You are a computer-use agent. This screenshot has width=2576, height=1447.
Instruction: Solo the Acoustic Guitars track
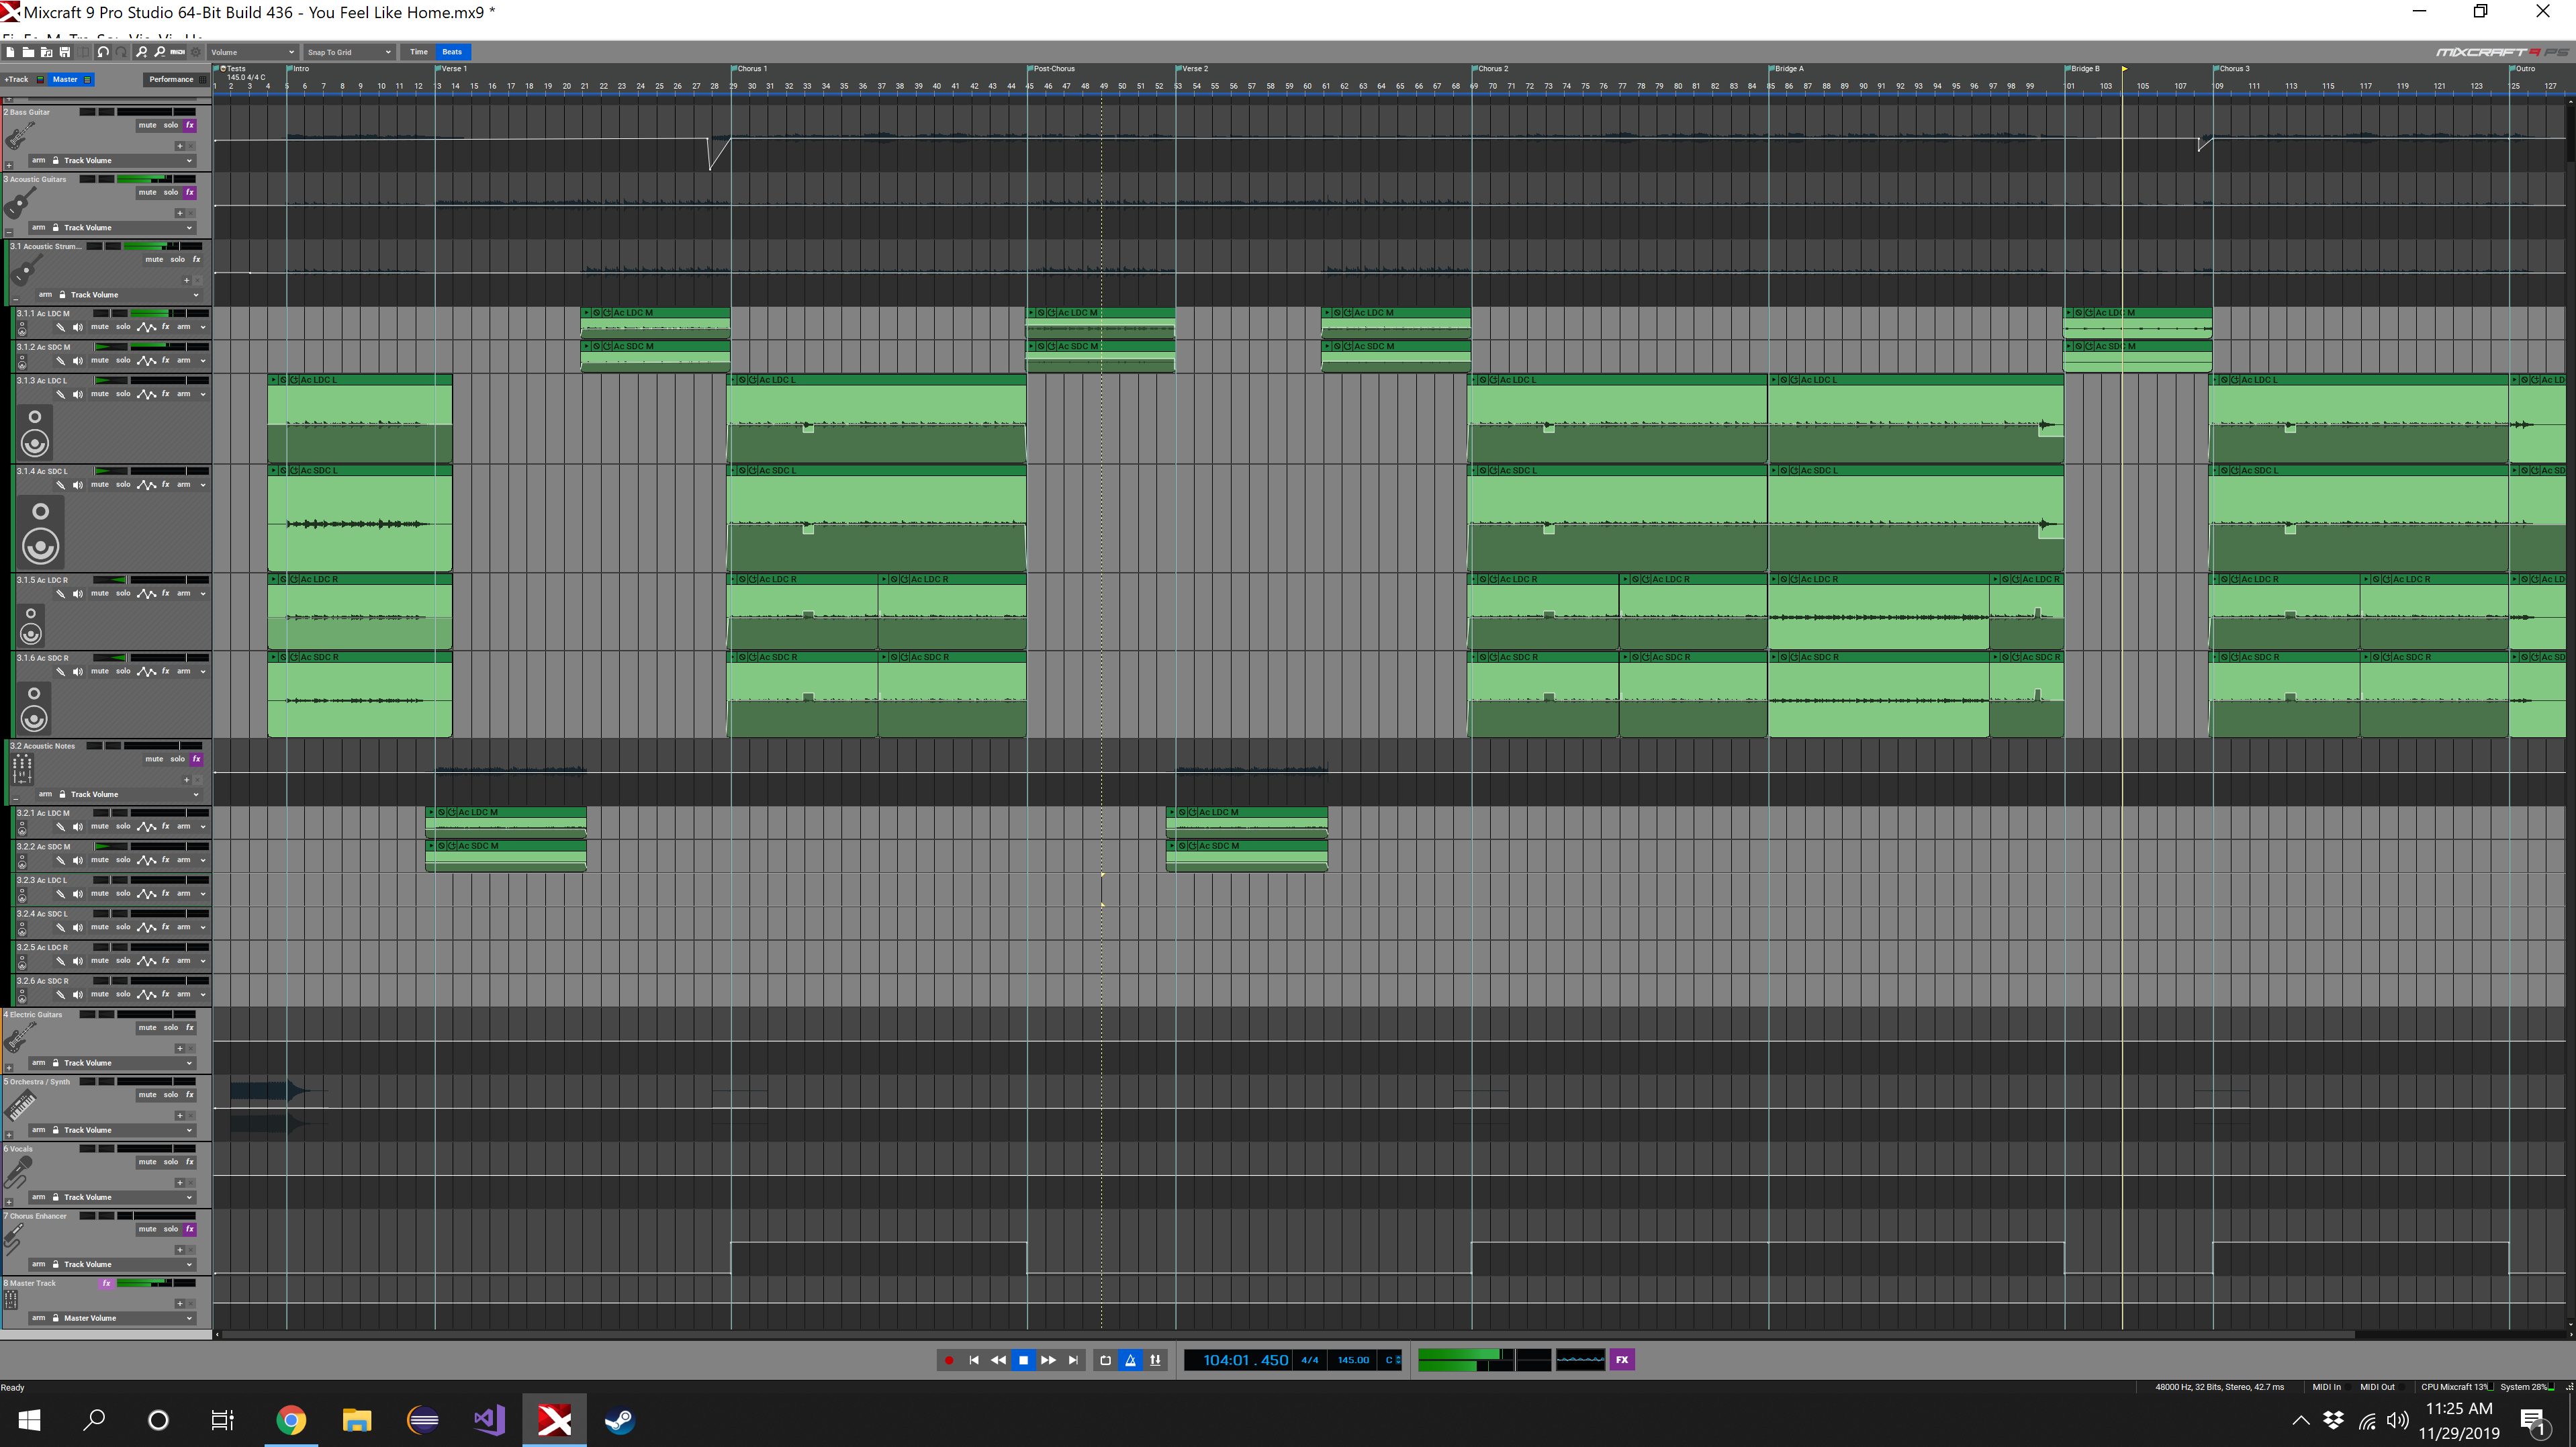click(x=171, y=193)
